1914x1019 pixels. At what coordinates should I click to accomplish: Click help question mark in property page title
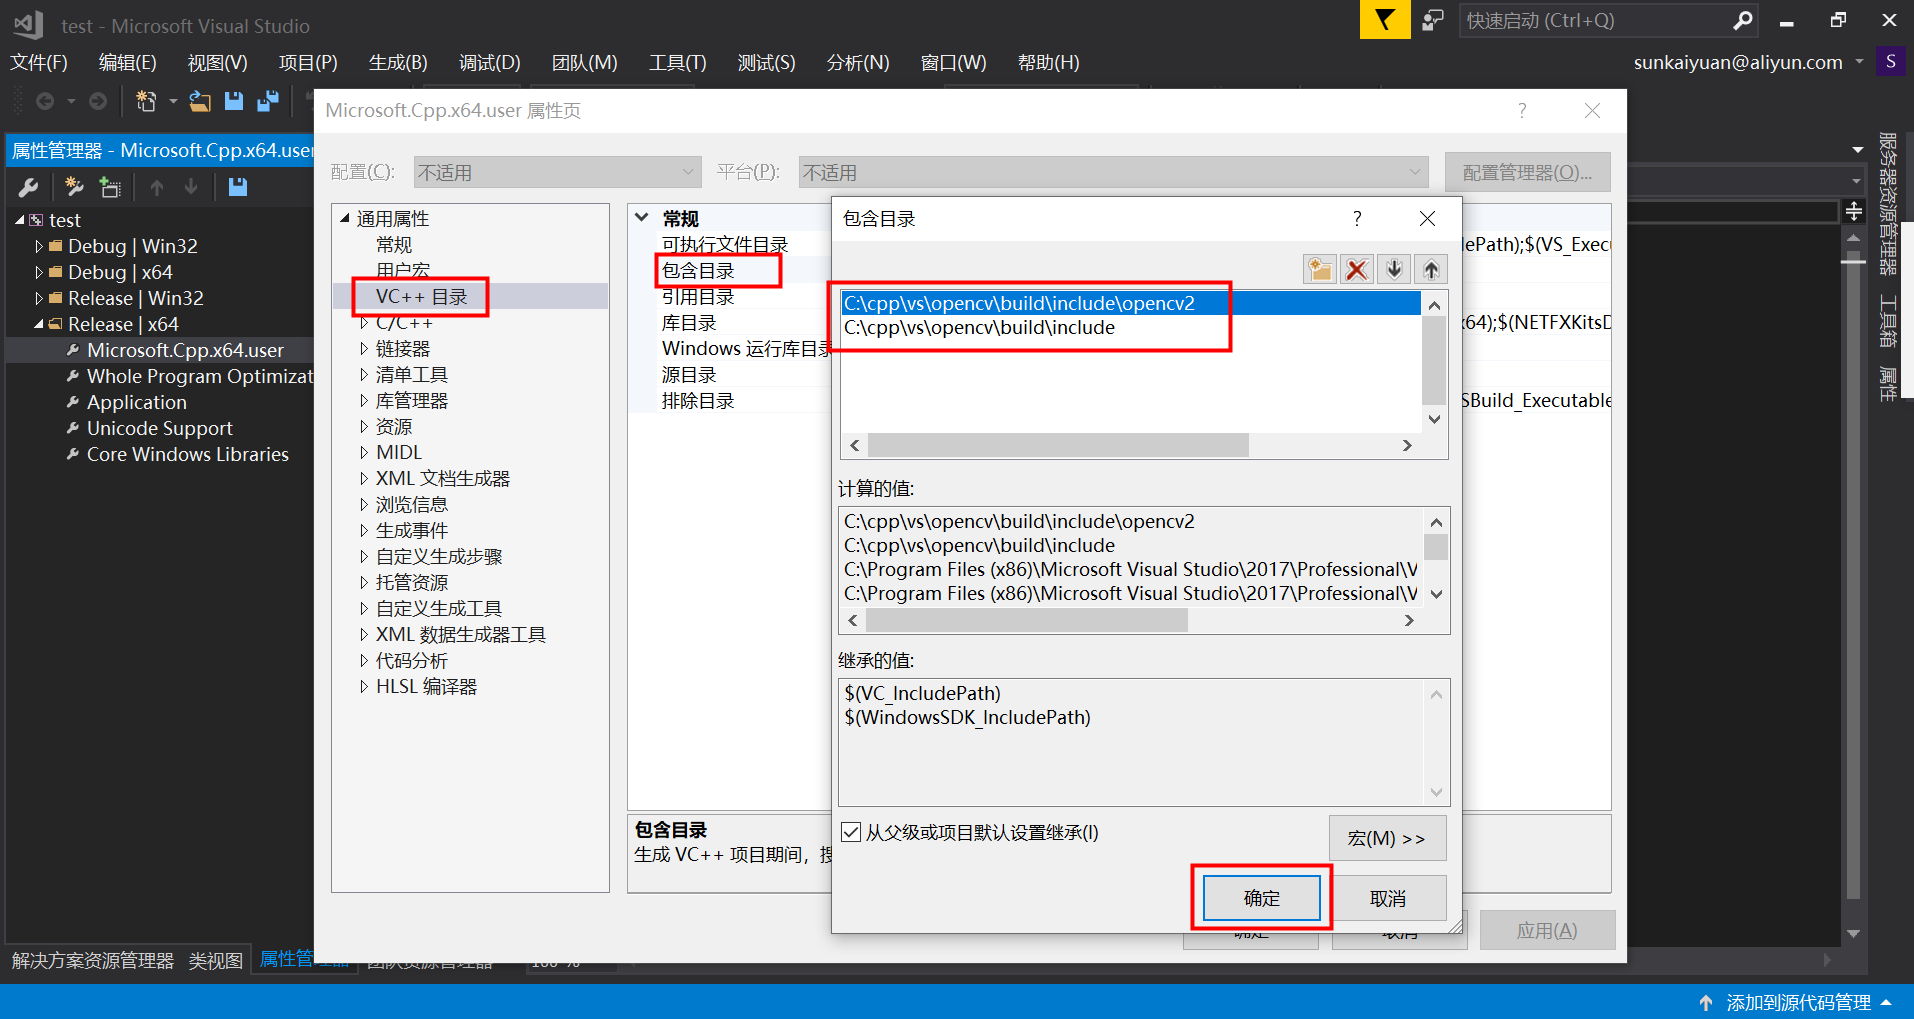[x=1522, y=110]
